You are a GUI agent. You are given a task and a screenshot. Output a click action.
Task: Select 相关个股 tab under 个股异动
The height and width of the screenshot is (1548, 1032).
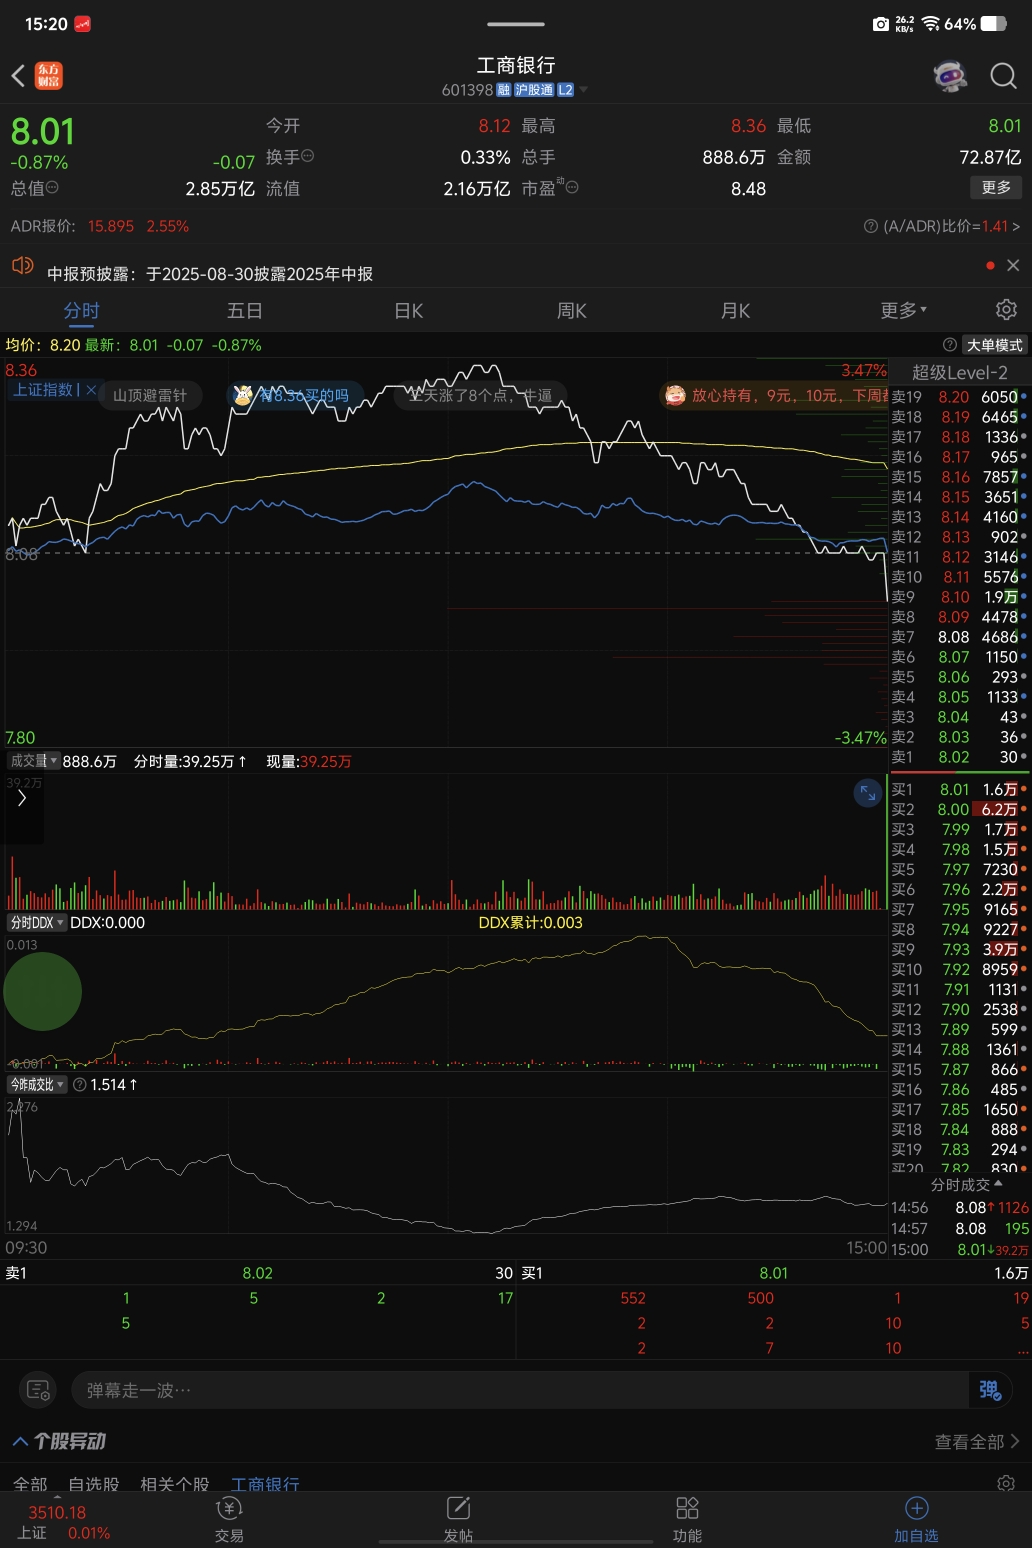click(175, 1484)
